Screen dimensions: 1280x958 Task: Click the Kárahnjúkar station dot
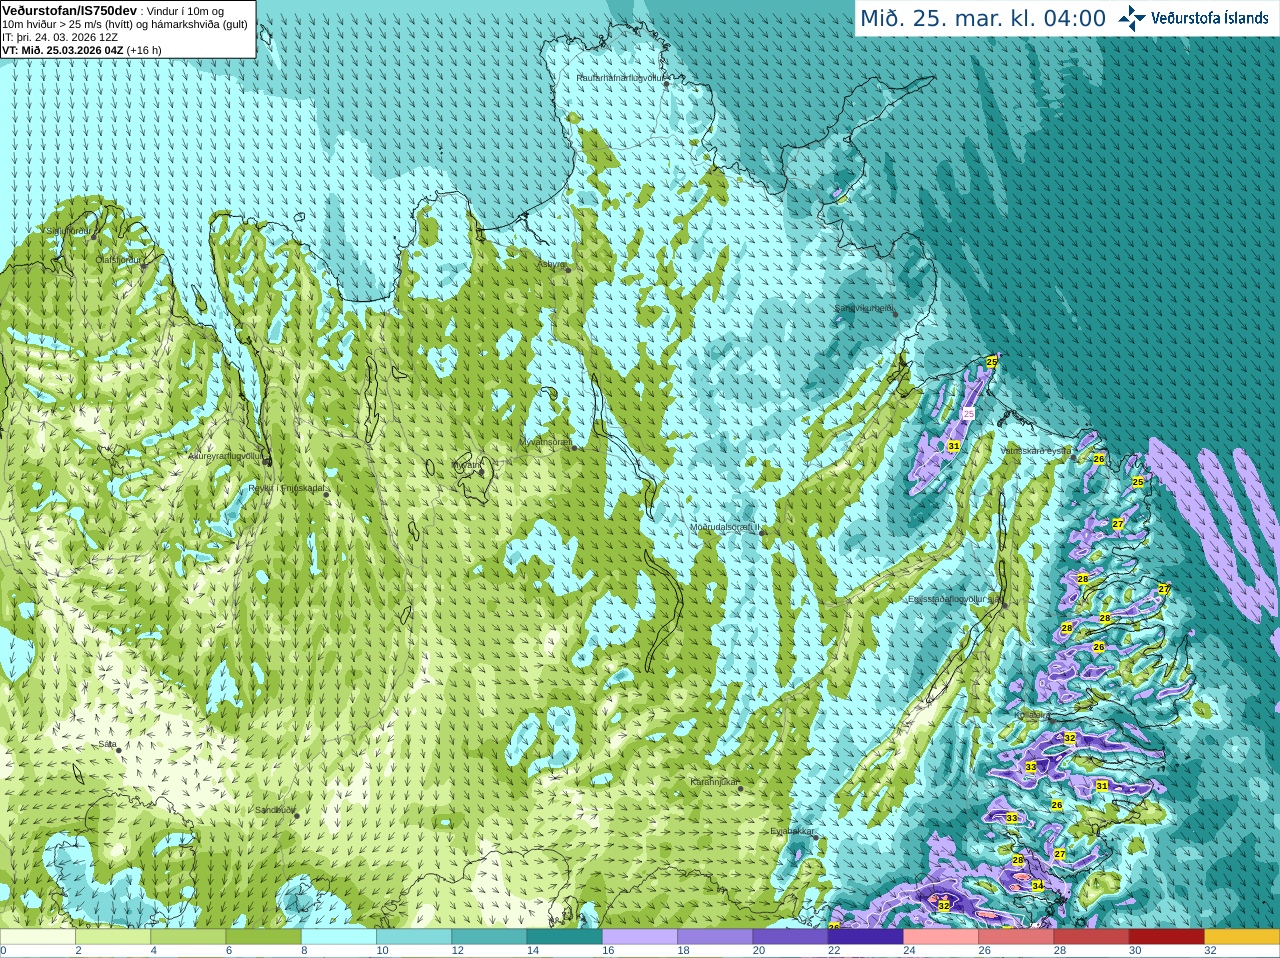tap(741, 788)
